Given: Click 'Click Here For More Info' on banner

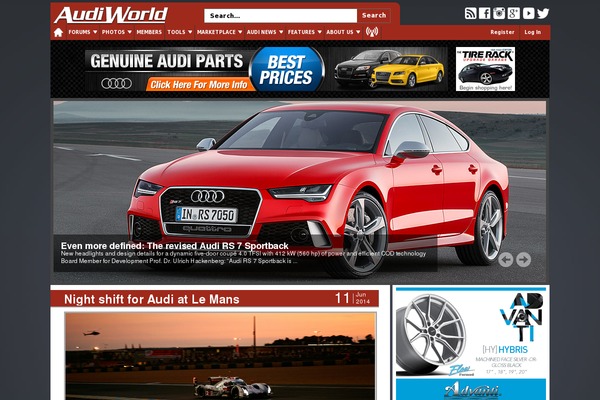Looking at the screenshot, I should (x=199, y=85).
